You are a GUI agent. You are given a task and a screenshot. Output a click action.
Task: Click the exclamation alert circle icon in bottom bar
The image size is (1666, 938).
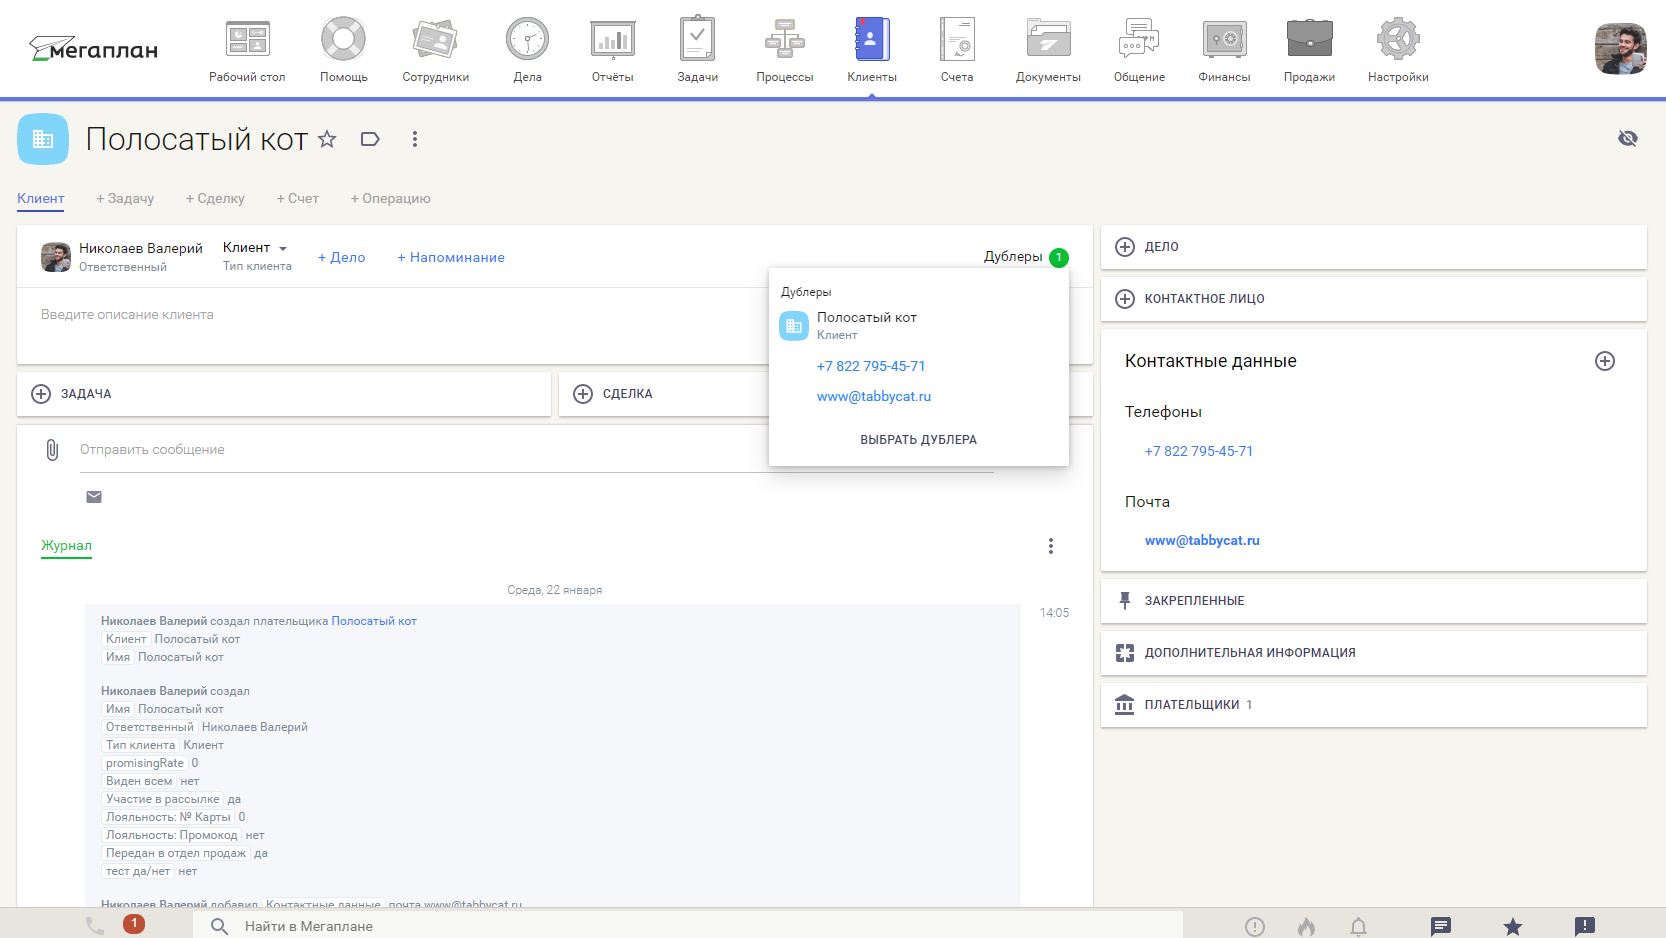click(1255, 927)
